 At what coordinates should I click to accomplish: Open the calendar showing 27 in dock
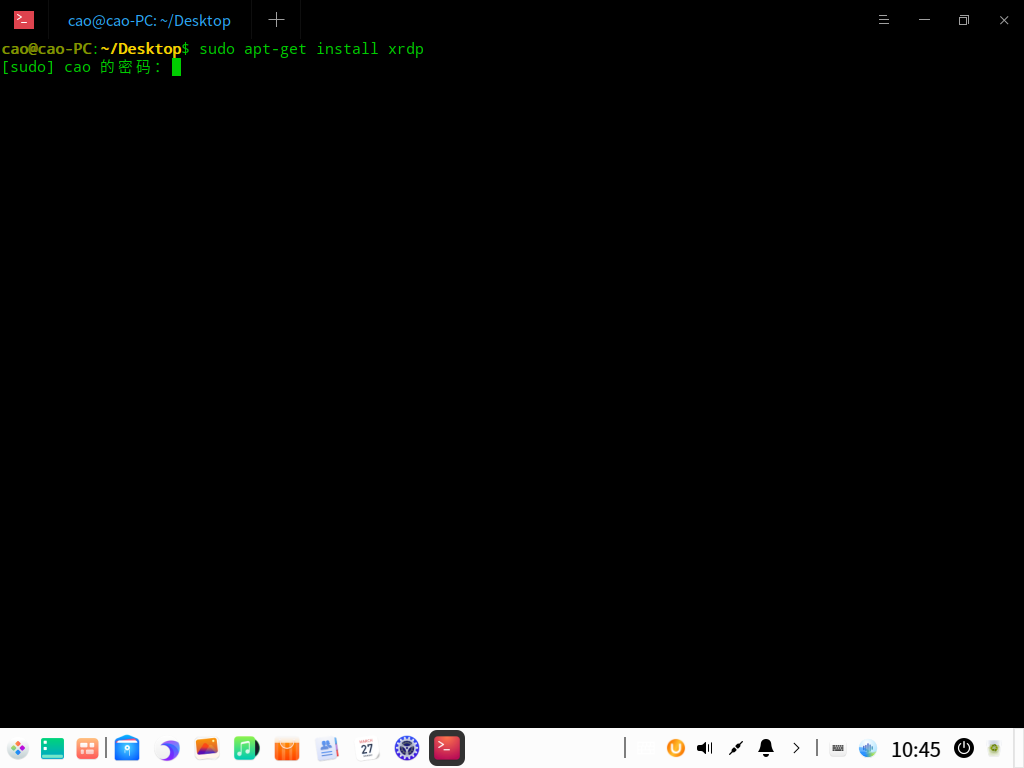pyautogui.click(x=367, y=748)
